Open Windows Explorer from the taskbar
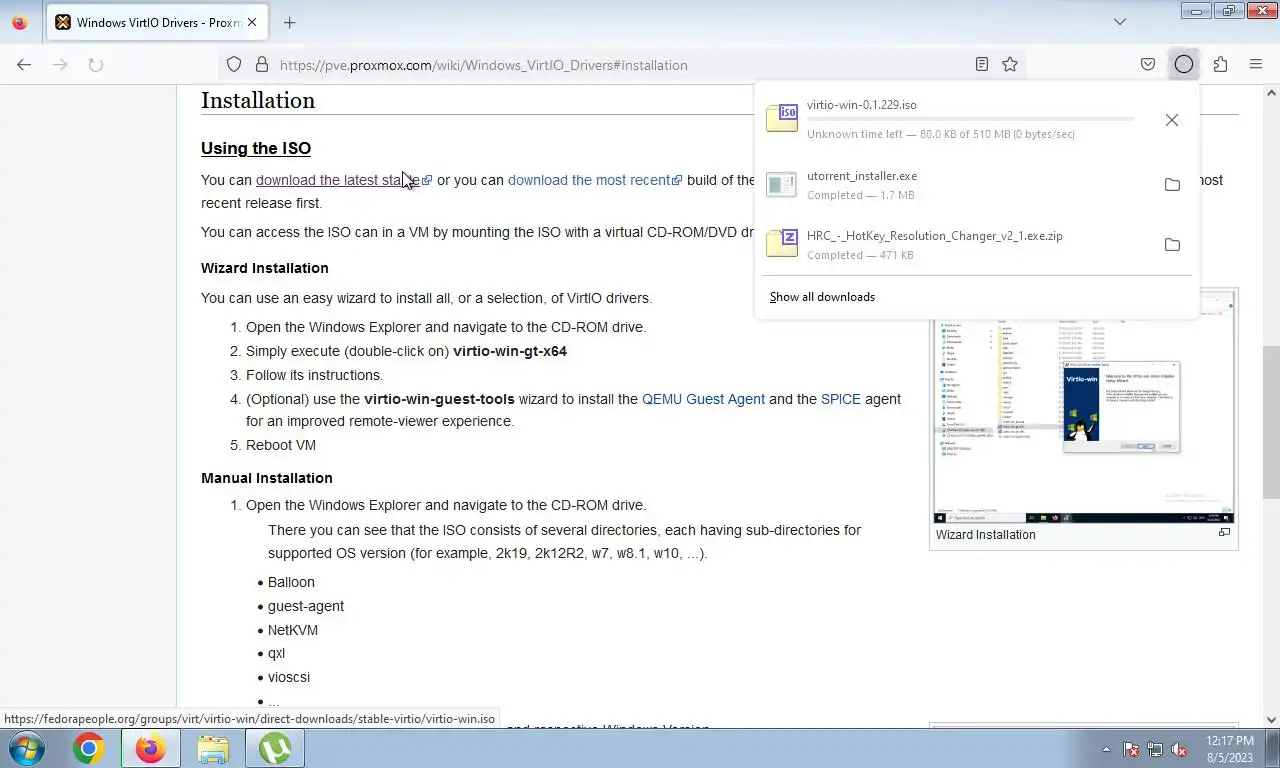 213,748
